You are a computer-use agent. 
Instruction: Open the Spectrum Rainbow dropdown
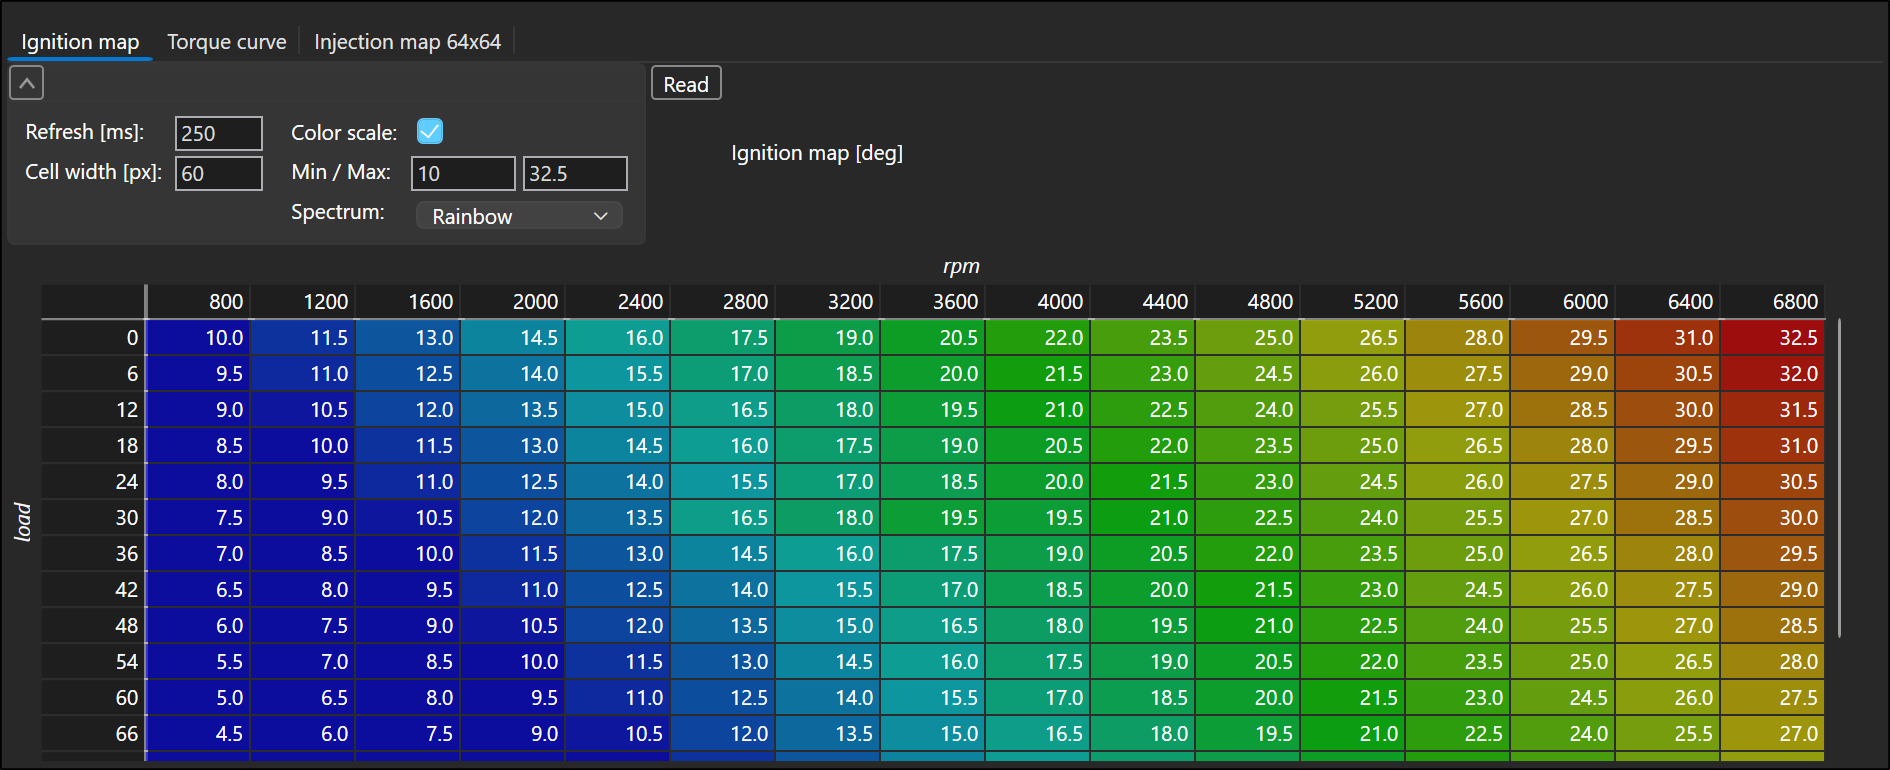pyautogui.click(x=519, y=216)
